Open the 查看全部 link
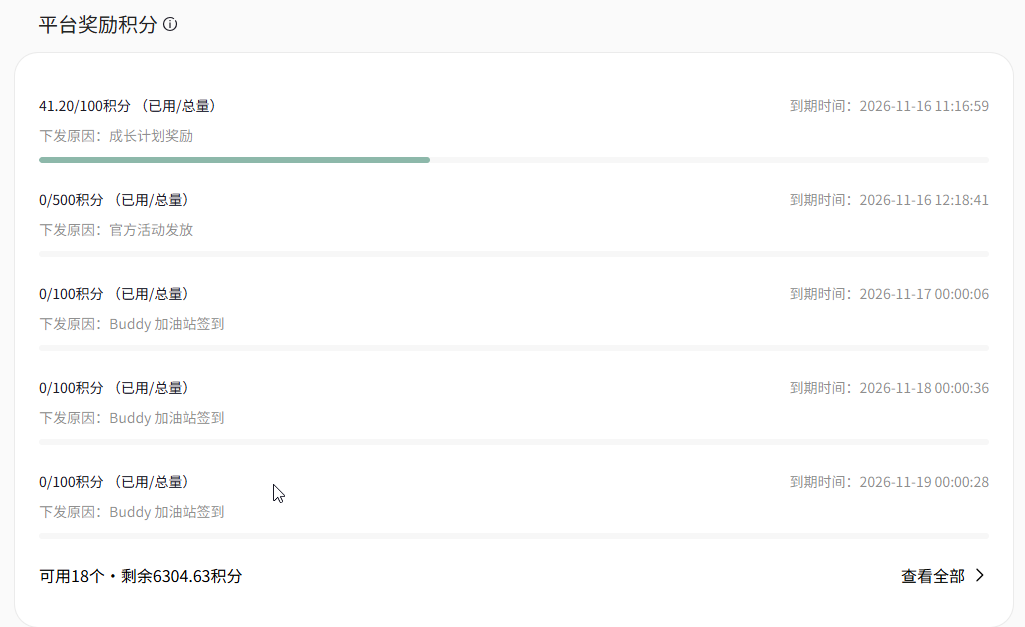The width and height of the screenshot is (1025, 627). (x=943, y=576)
